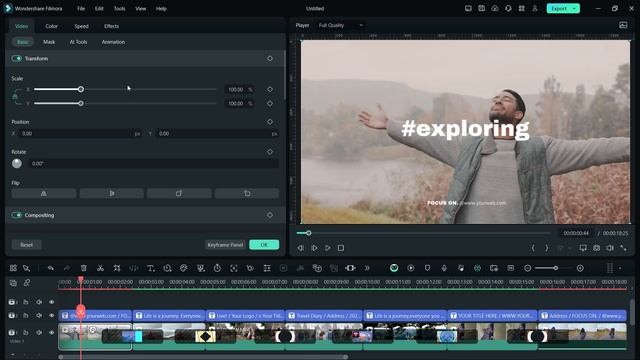The width and height of the screenshot is (640, 360).
Task: Open the Help menu
Action: coord(161,8)
